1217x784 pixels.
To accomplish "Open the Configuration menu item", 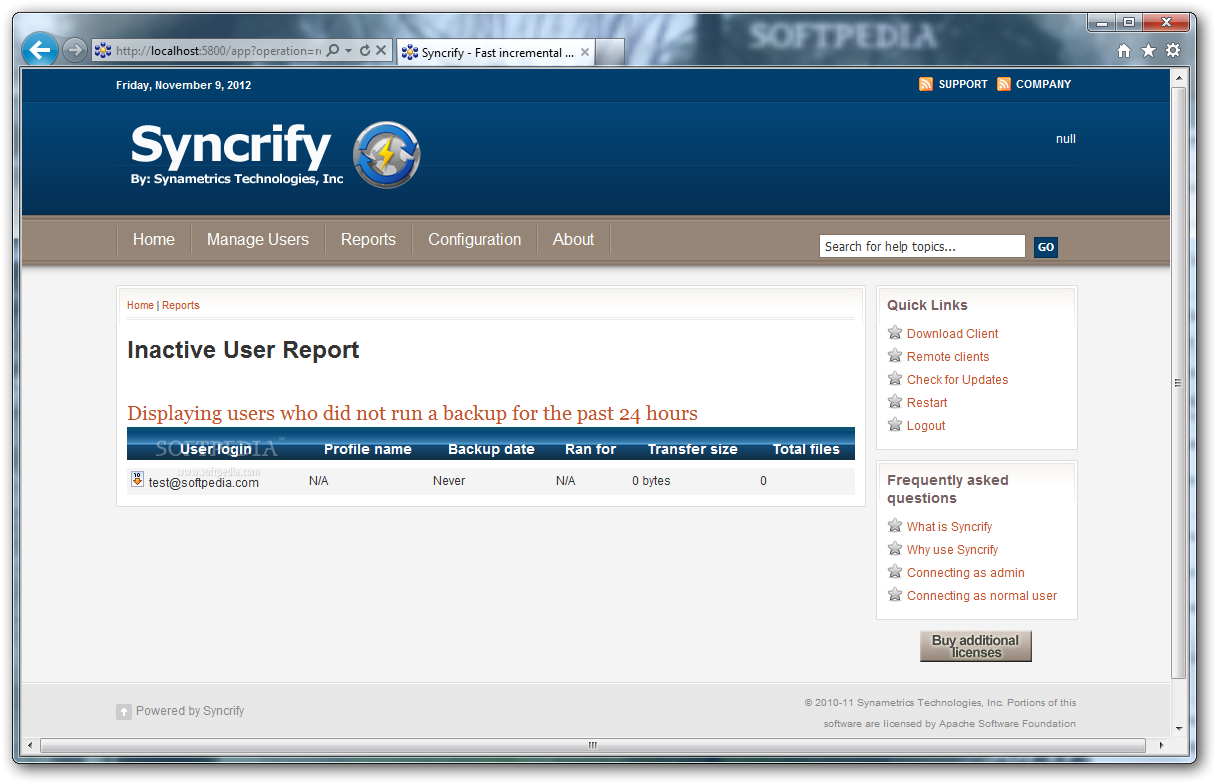I will tap(475, 240).
